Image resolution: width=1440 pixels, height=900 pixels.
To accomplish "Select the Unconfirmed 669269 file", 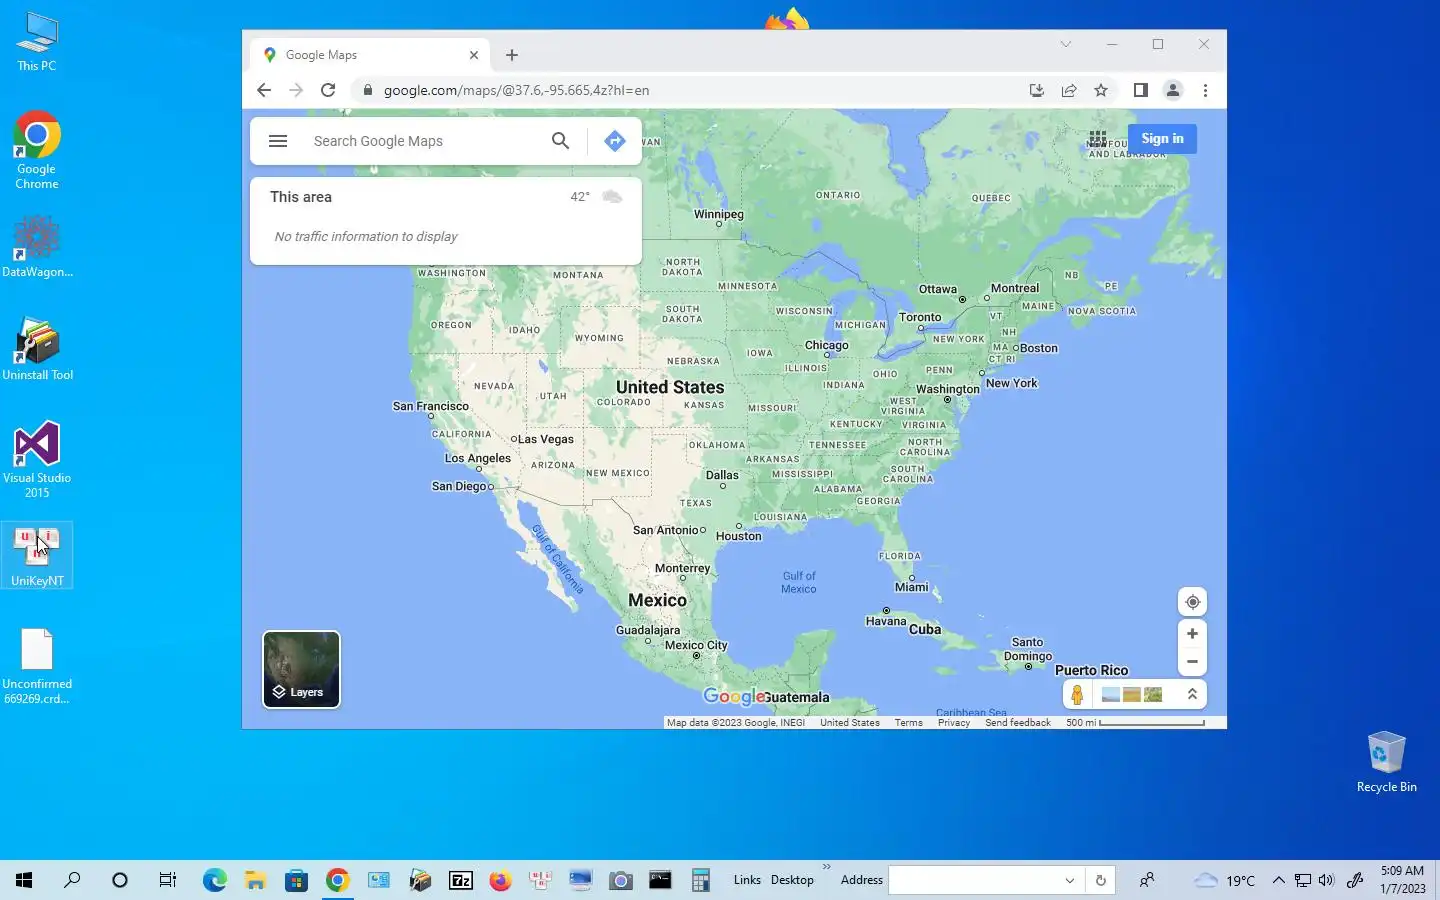I will pos(37,666).
